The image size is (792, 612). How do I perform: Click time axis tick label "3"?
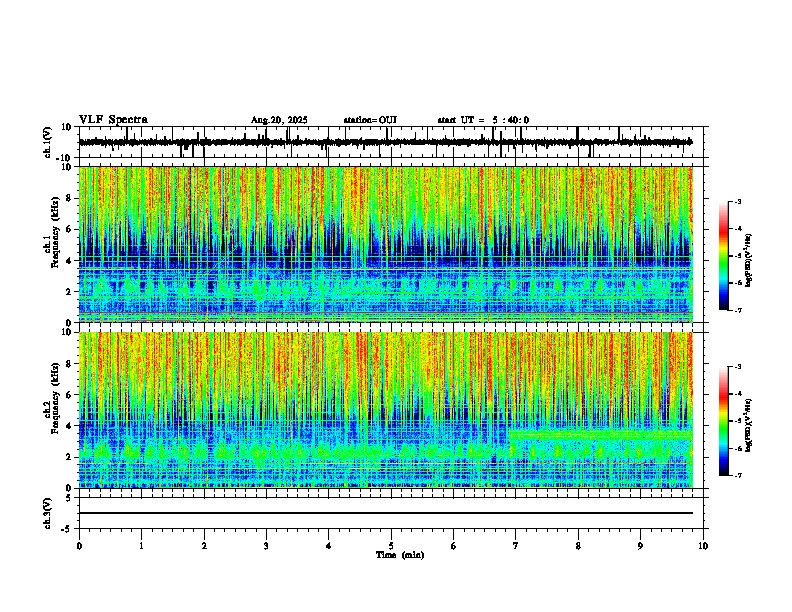[266, 546]
